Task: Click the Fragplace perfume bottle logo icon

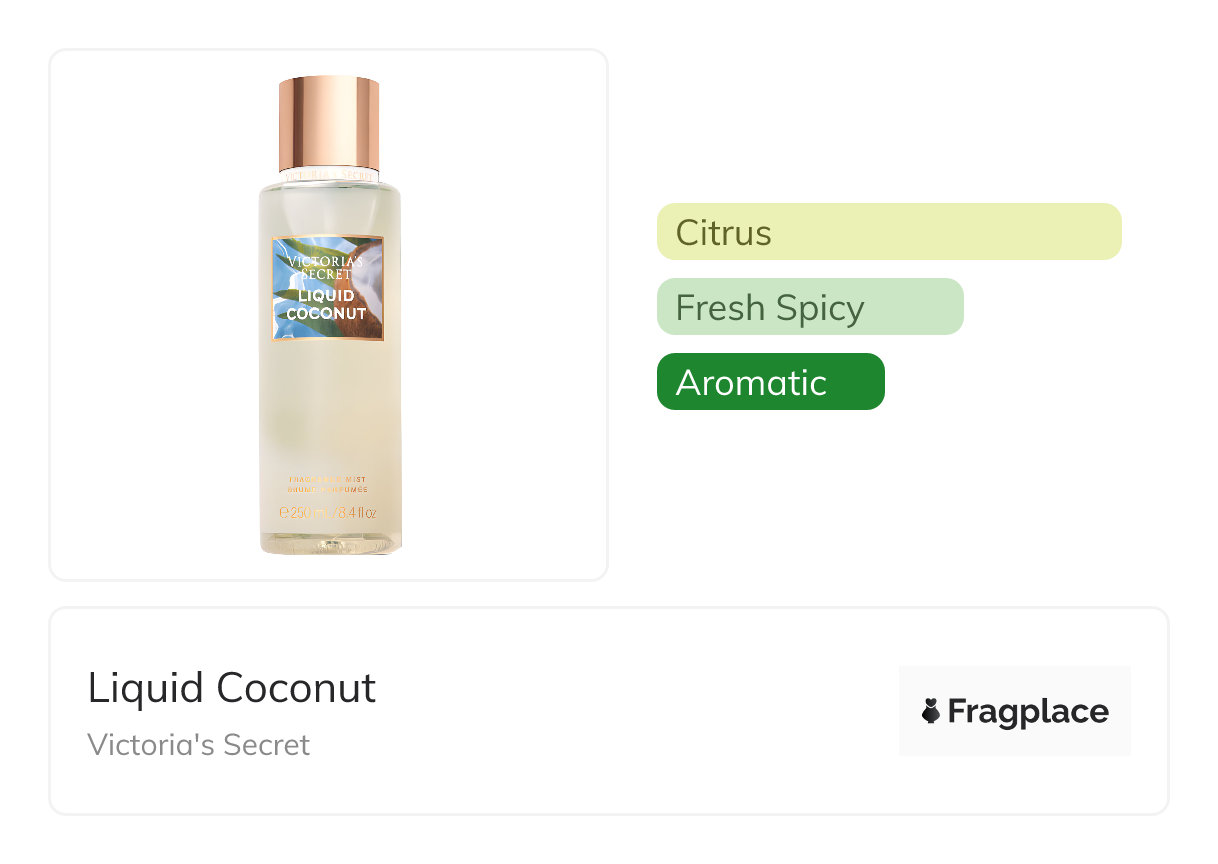Action: tap(931, 711)
